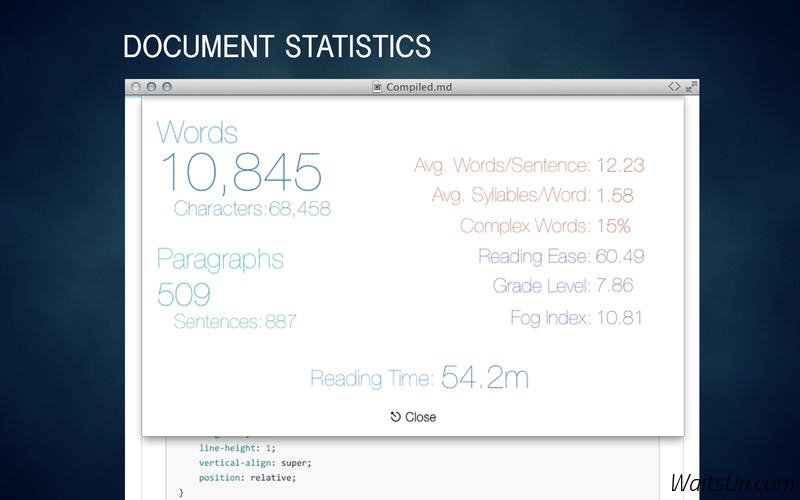Click Reading Ease: 60.49

561,256
